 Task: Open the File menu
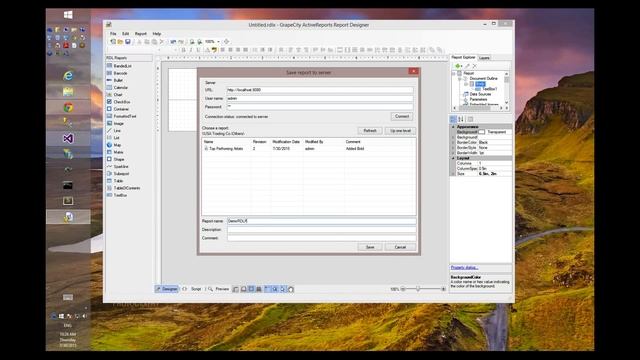pyautogui.click(x=113, y=34)
